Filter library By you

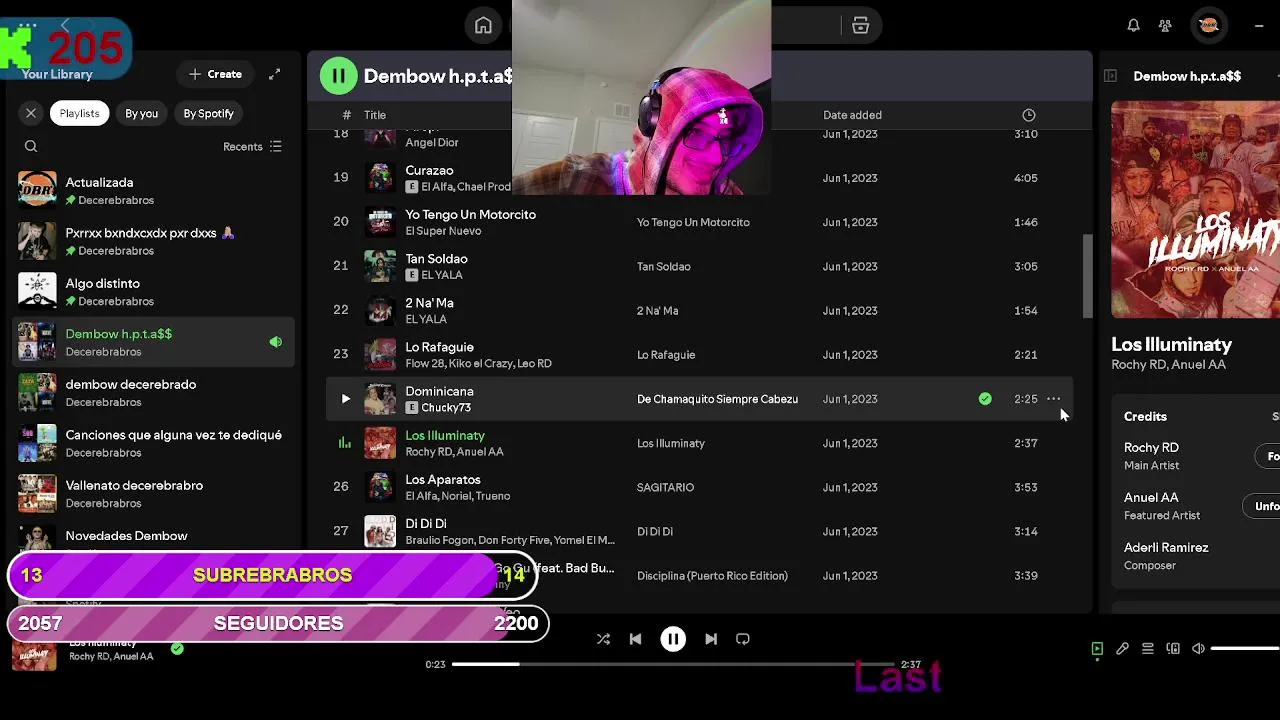[x=141, y=114]
